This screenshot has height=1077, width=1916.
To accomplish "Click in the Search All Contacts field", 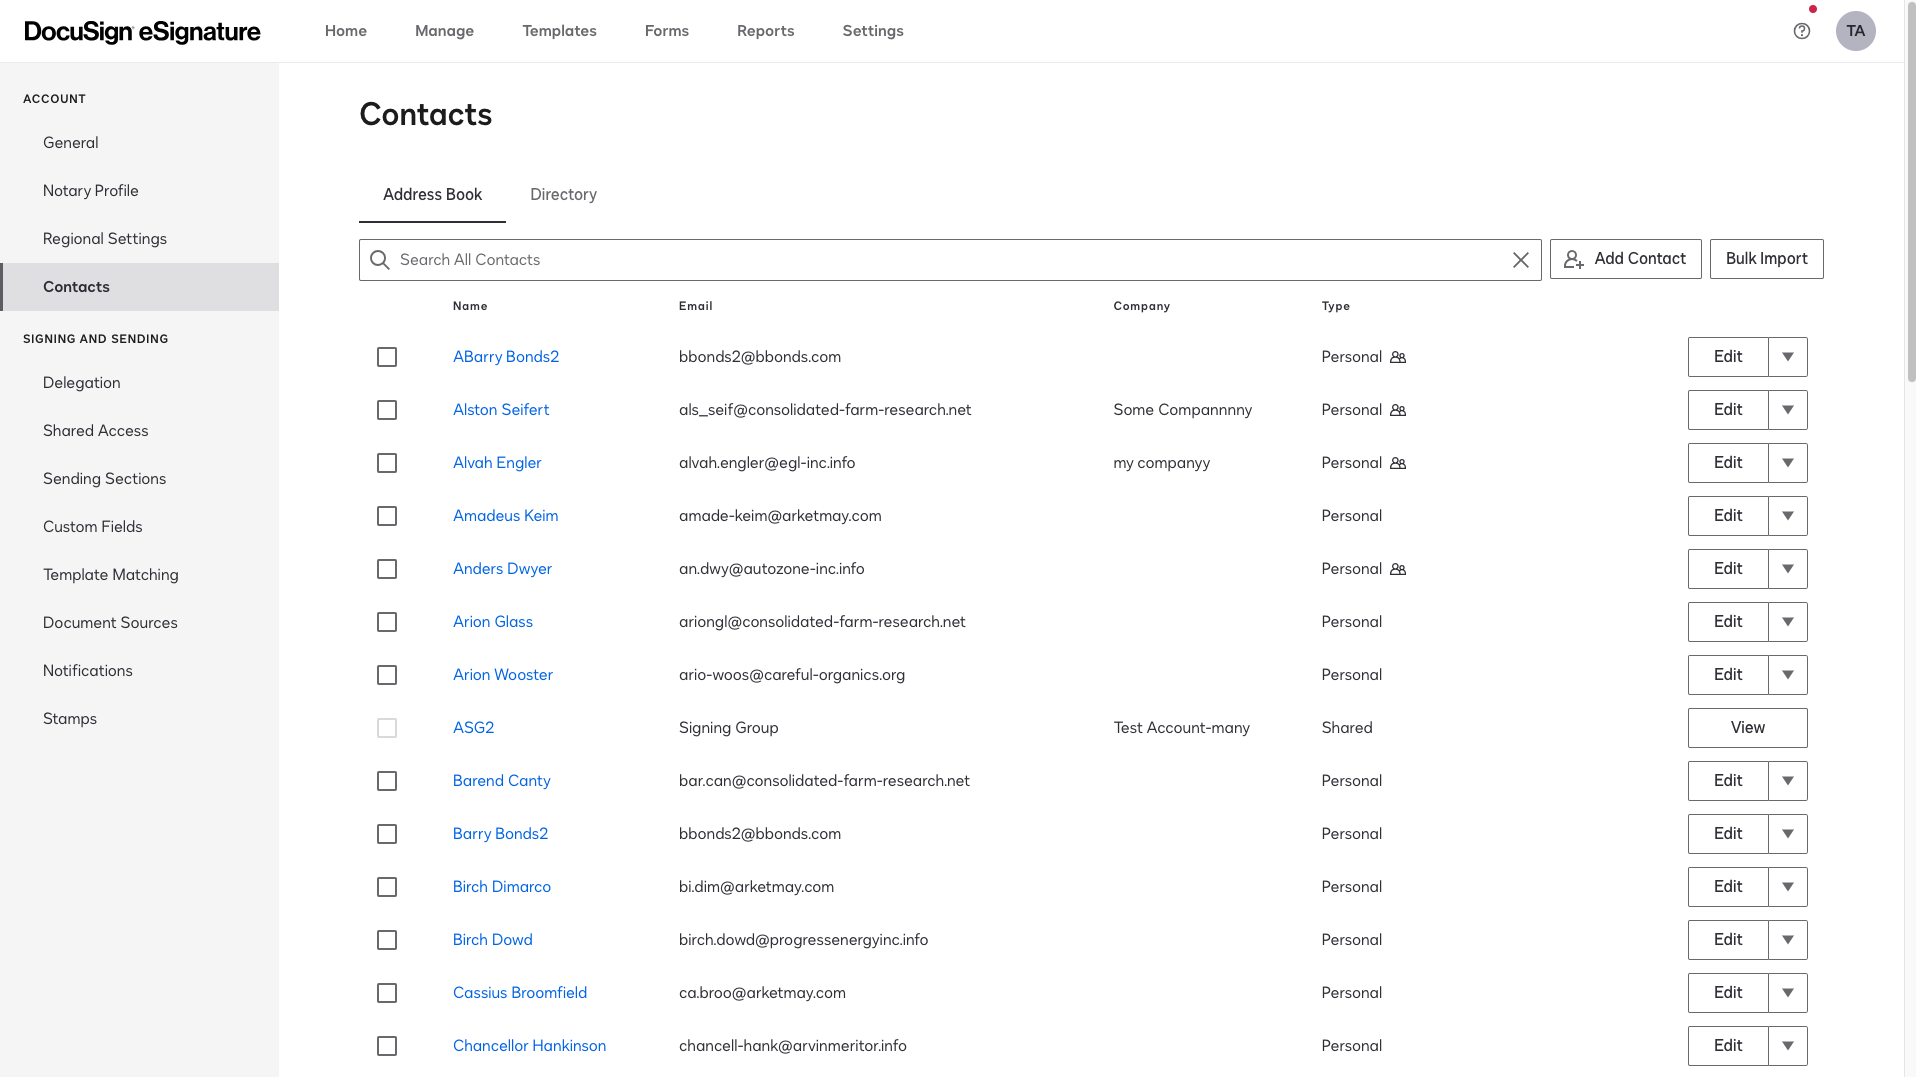I will tap(950, 260).
